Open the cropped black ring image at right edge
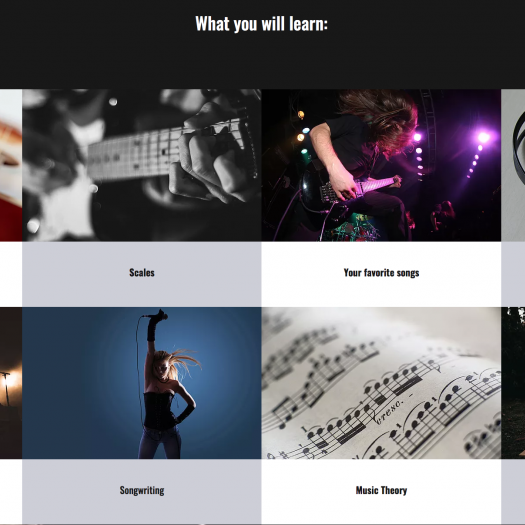Viewport: 525px width, 525px height. (x=513, y=165)
